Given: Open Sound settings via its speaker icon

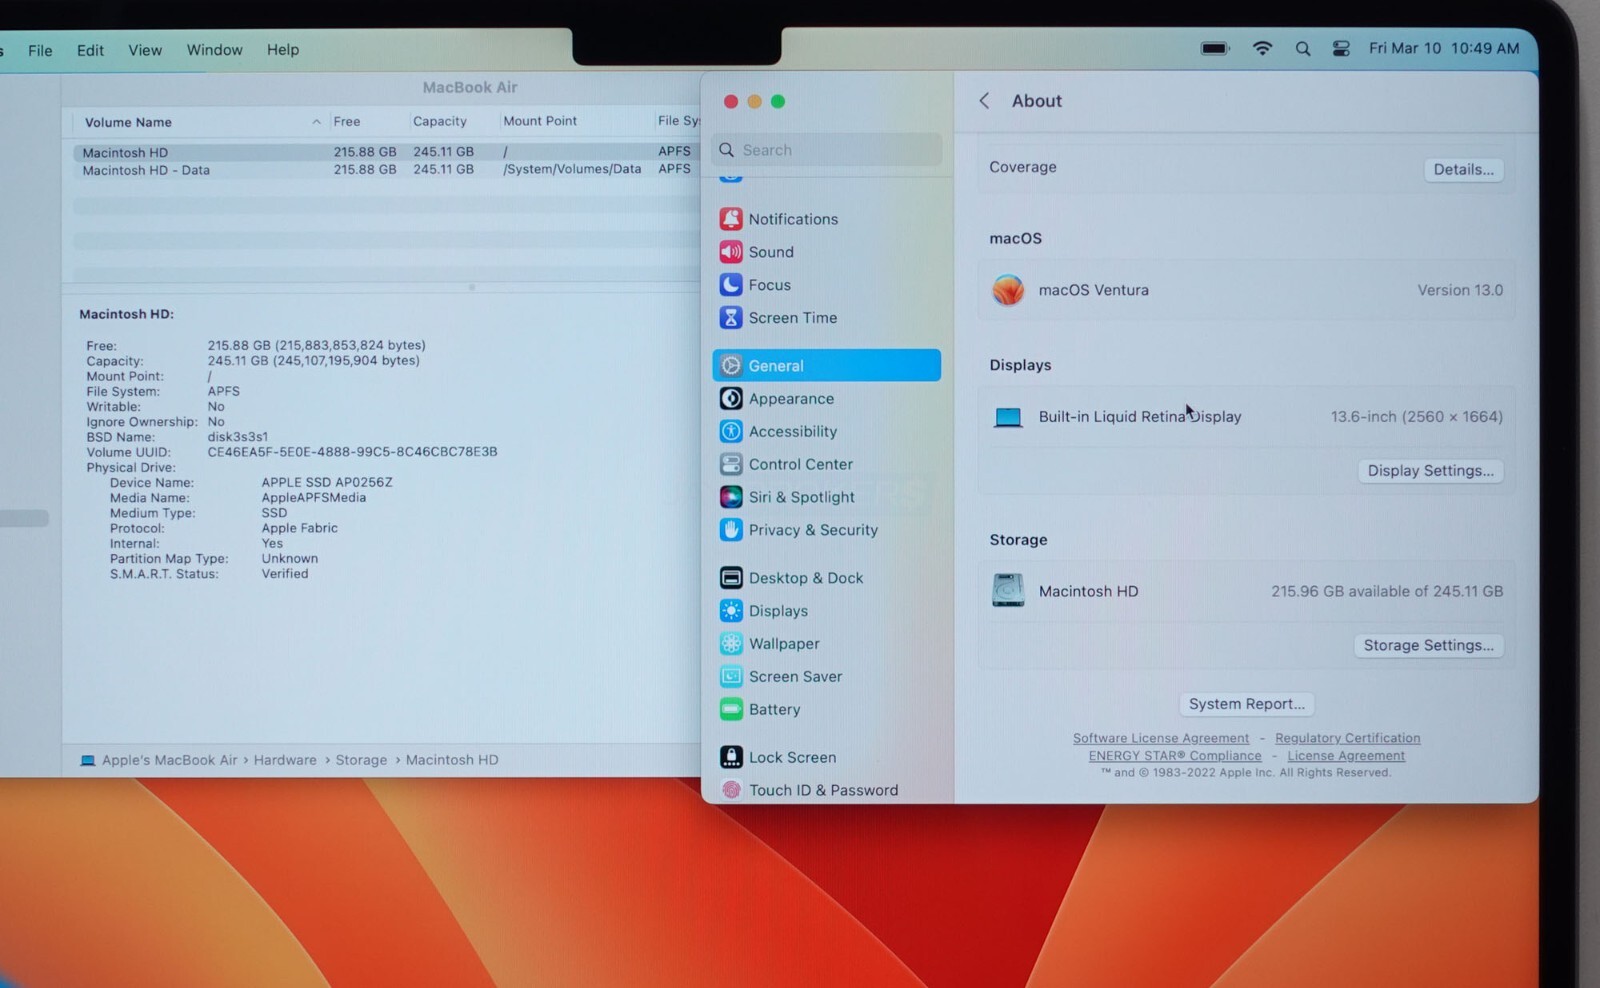Looking at the screenshot, I should tap(731, 252).
